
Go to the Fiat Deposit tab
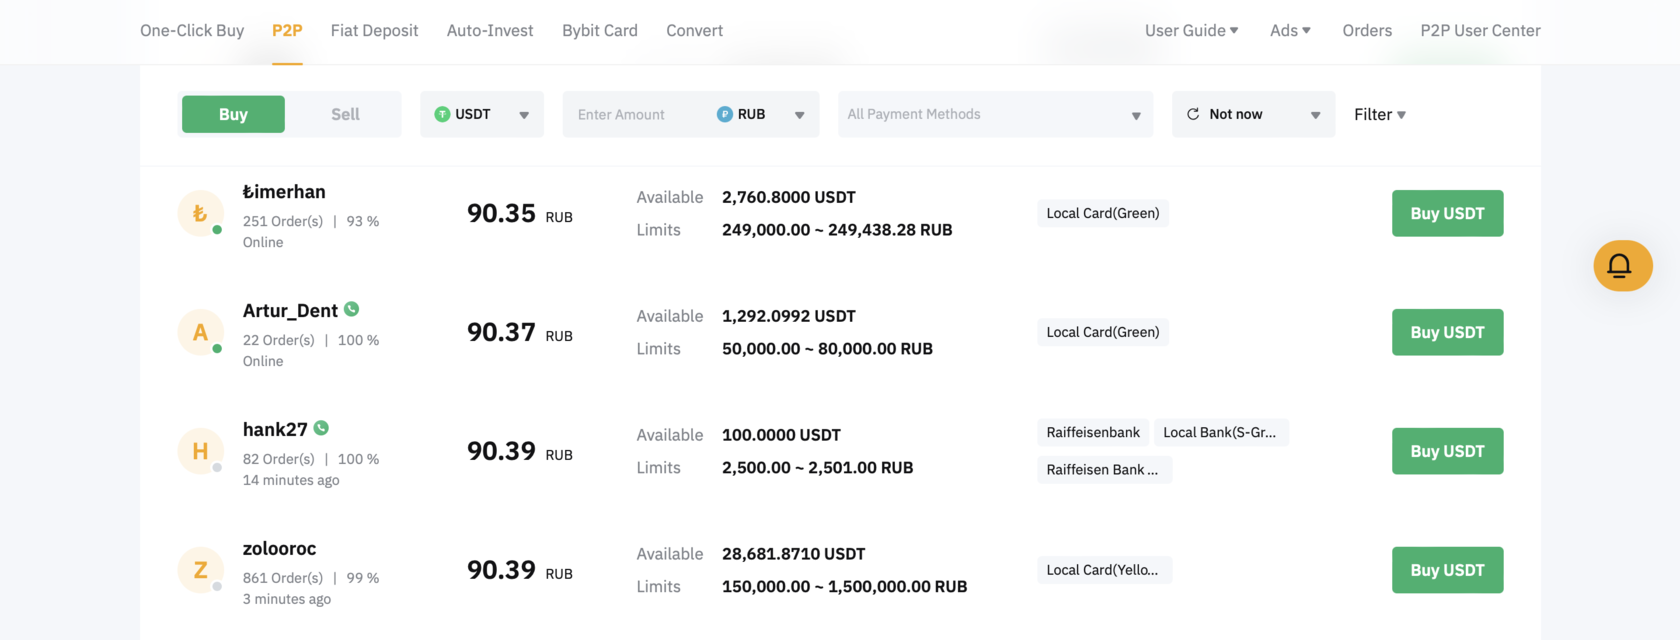pyautogui.click(x=374, y=30)
